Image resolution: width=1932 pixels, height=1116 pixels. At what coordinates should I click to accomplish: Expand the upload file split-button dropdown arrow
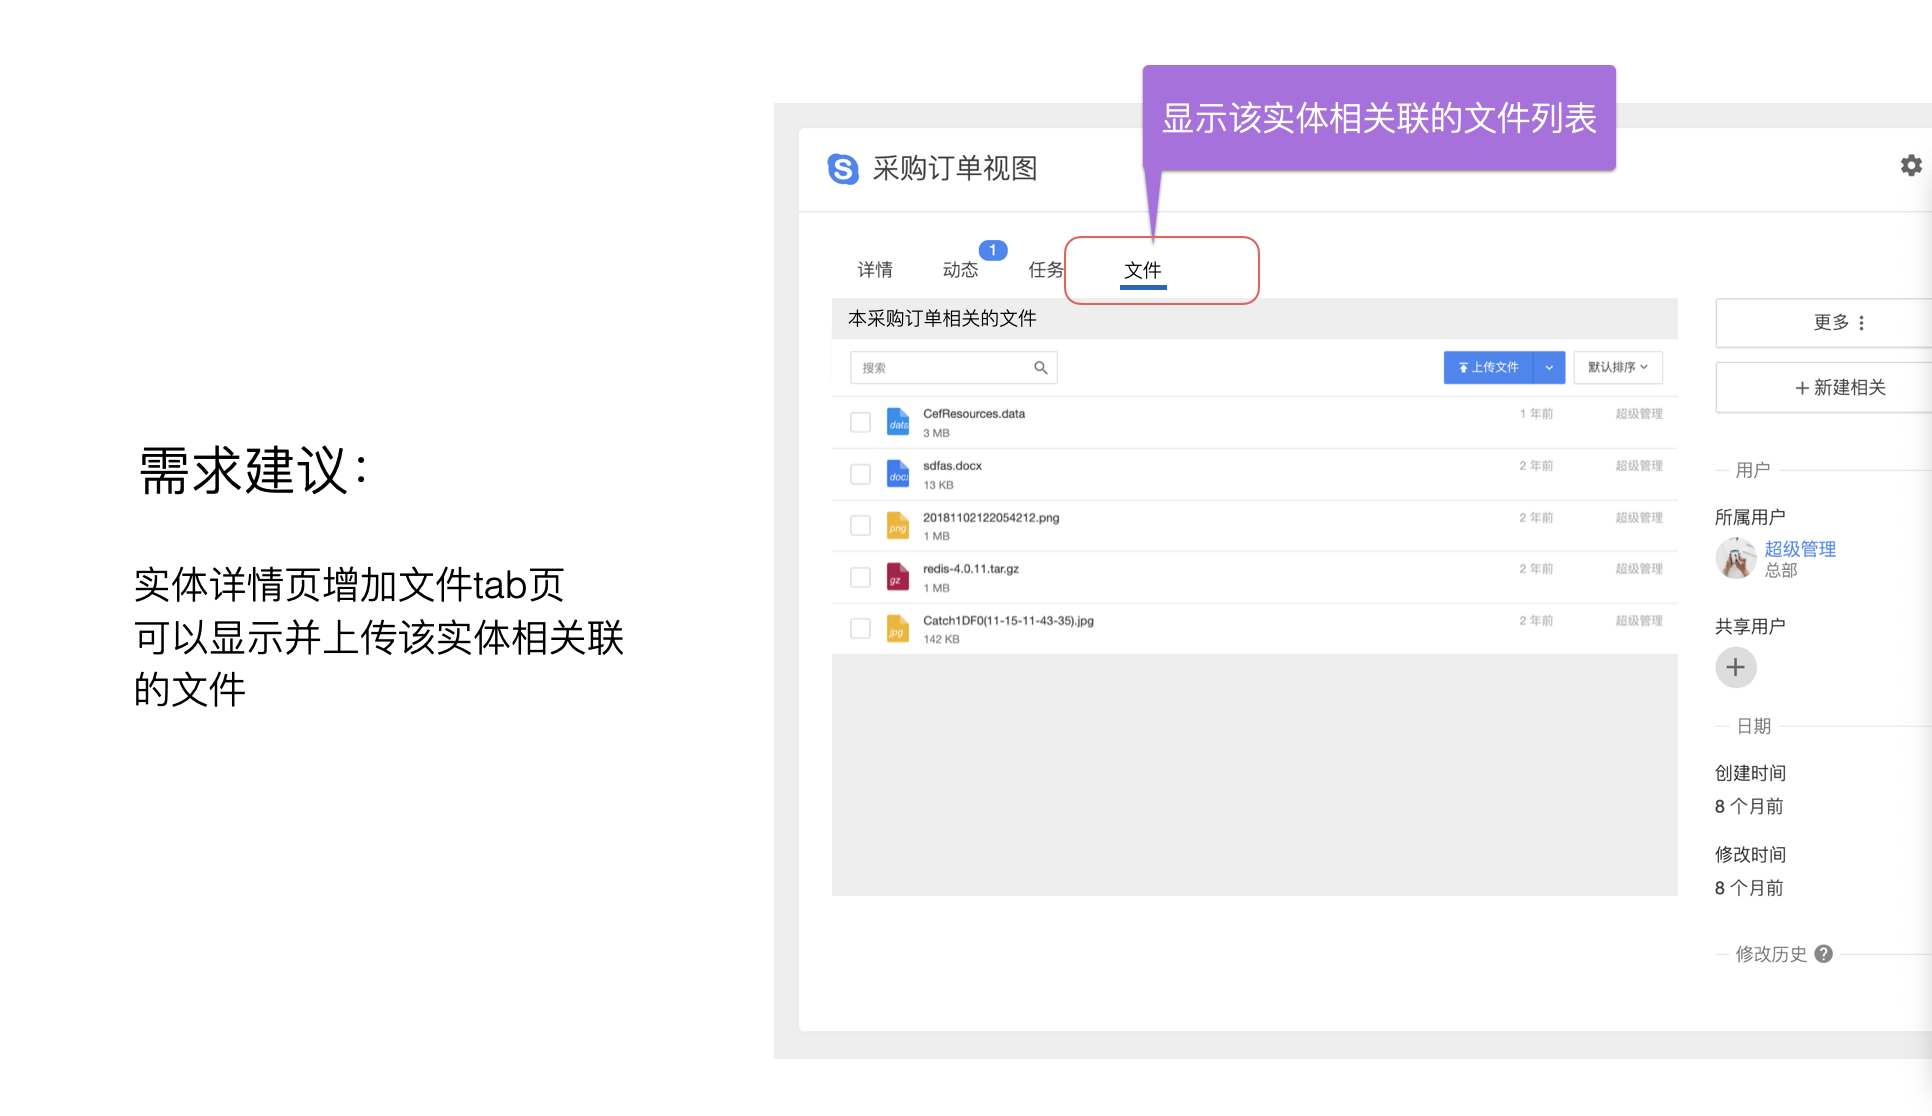(1549, 367)
